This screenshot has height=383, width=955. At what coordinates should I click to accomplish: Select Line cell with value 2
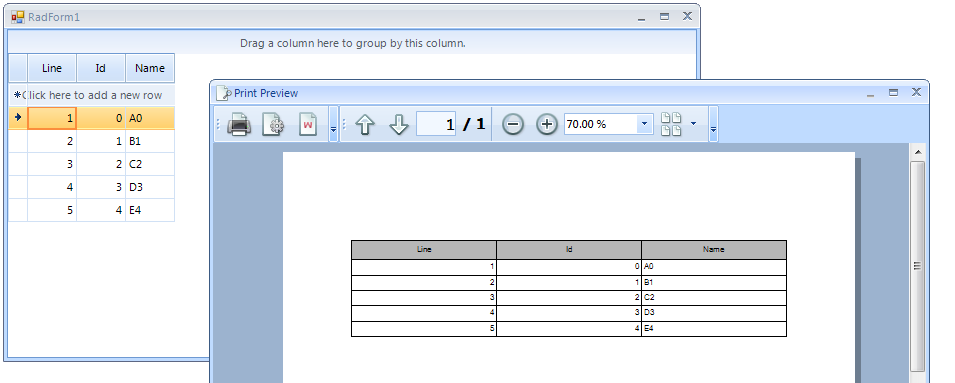pos(52,141)
